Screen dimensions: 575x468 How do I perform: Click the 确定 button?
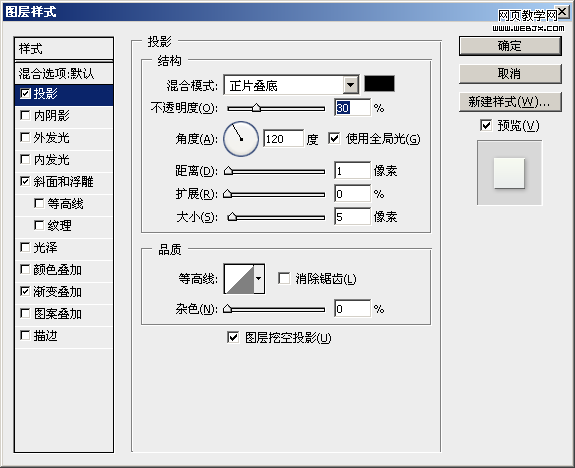[510, 46]
